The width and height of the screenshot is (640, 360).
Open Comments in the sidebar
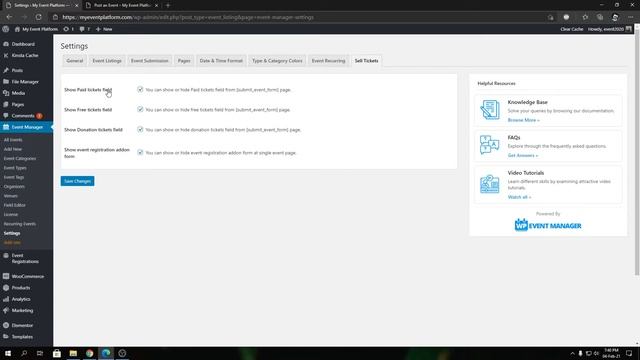23,116
